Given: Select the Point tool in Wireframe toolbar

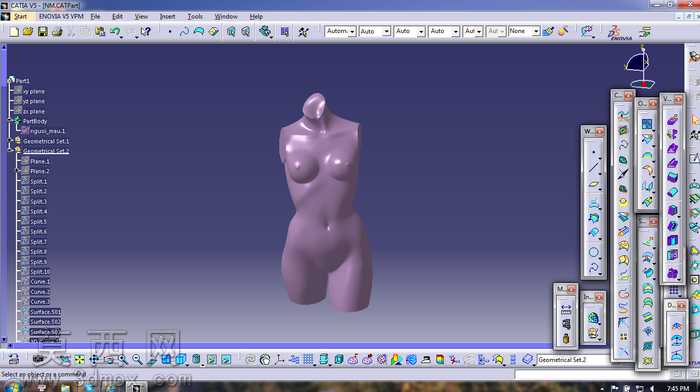Looking at the screenshot, I should point(593,152).
